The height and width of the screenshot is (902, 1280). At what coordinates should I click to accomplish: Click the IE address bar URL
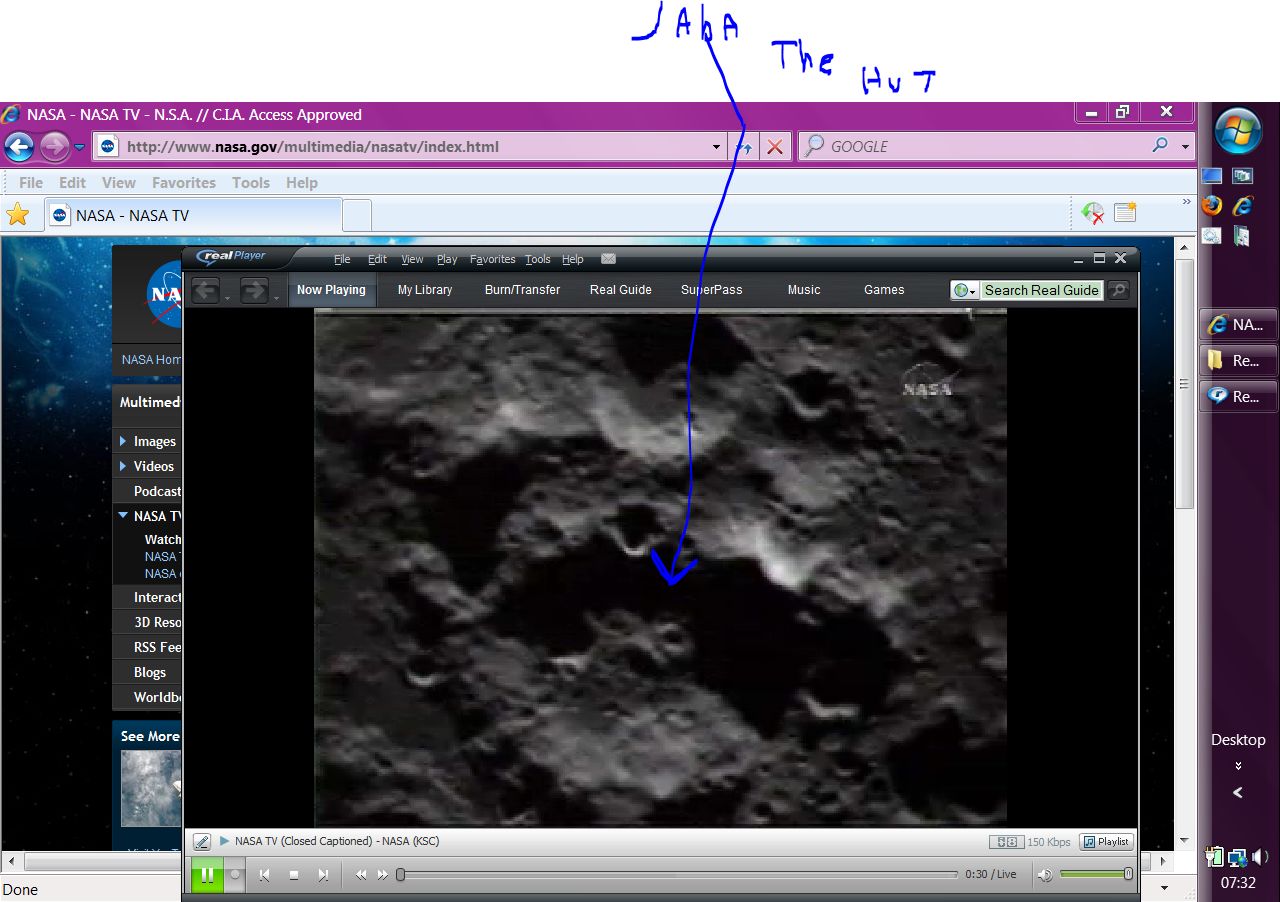pos(312,147)
